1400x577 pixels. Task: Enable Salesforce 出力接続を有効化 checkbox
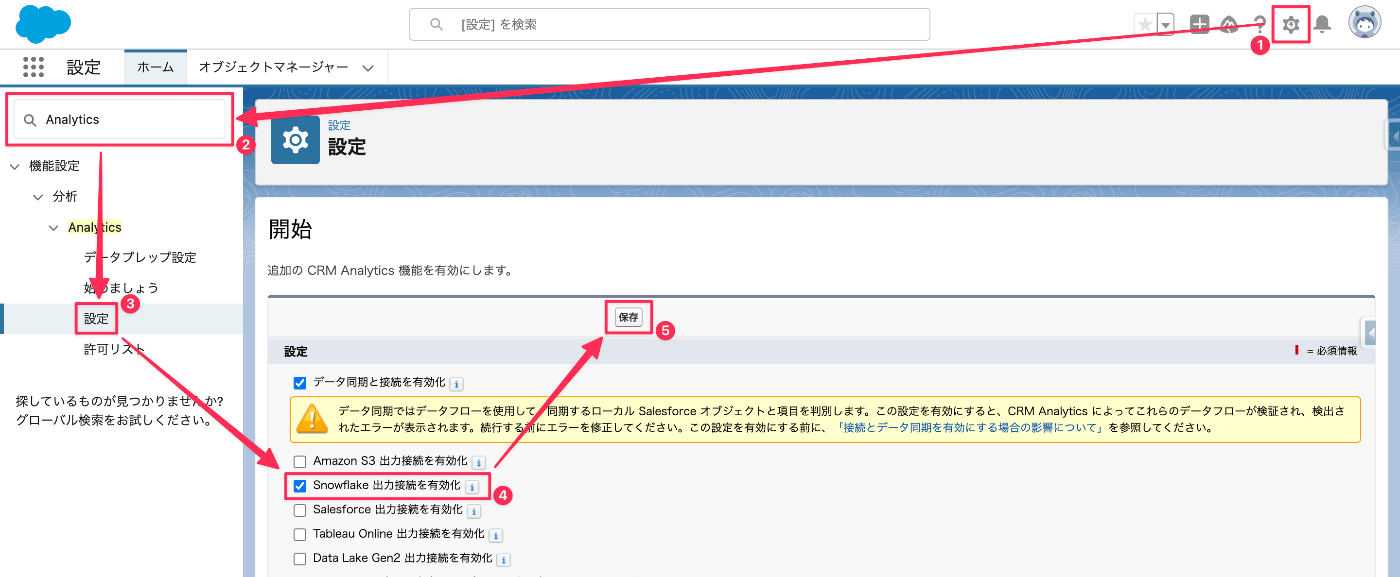click(300, 510)
